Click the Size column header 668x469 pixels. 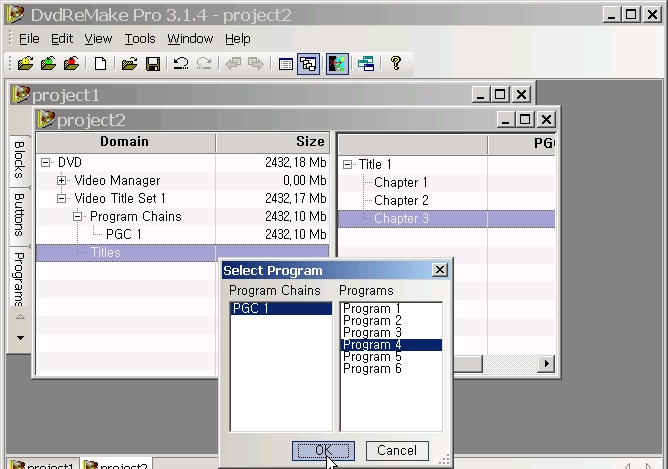coord(273,142)
